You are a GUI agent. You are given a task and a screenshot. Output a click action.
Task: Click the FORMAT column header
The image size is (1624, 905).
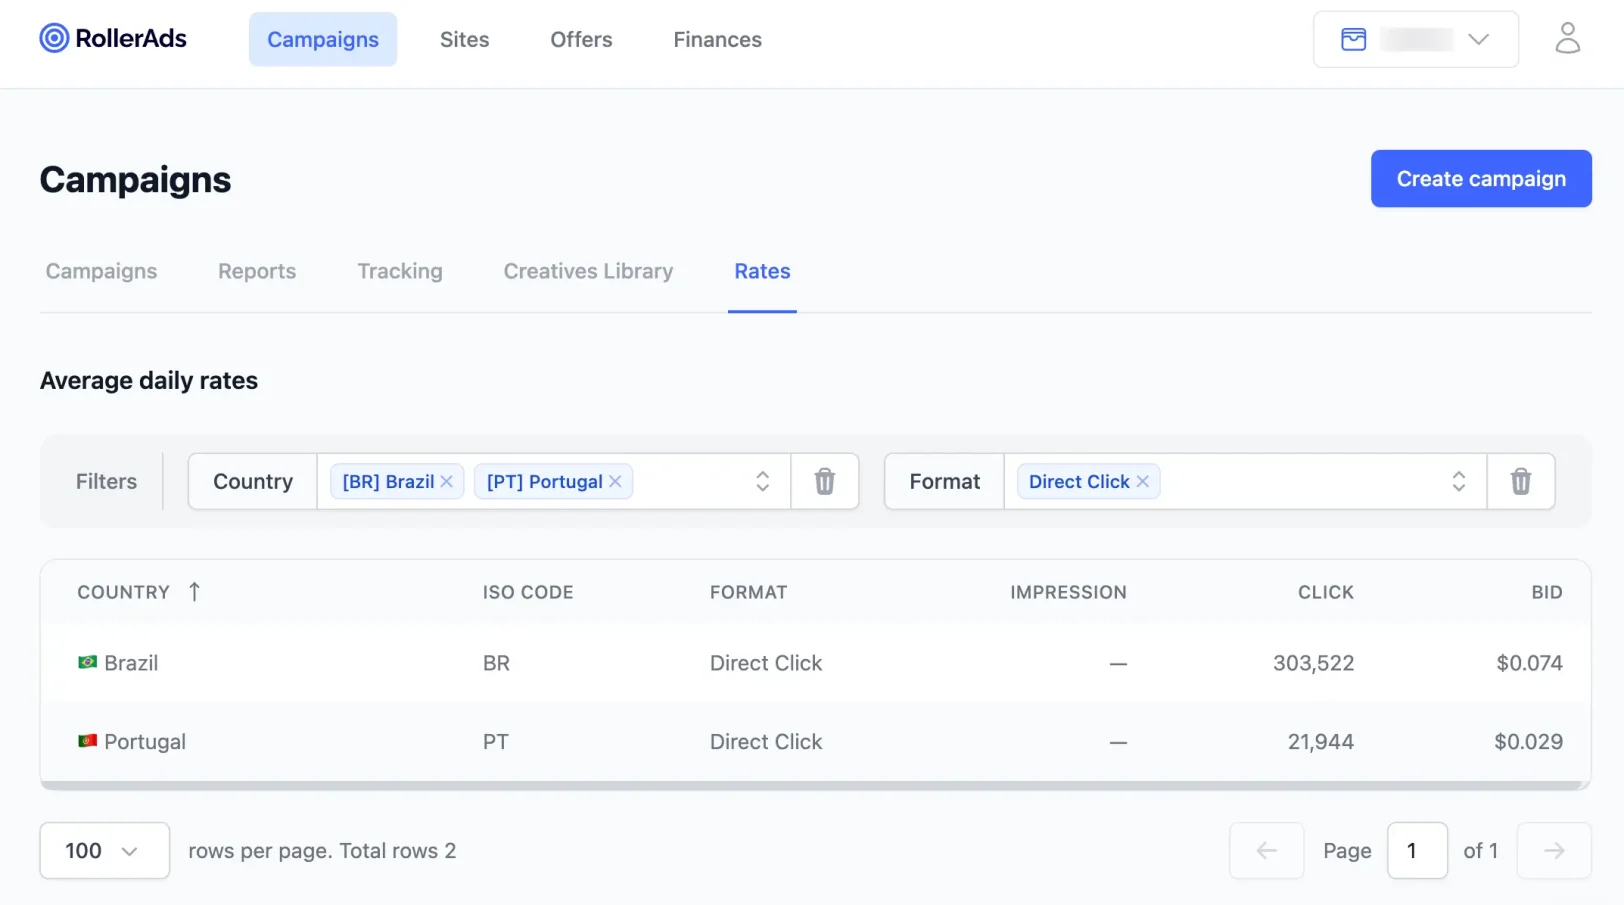[x=748, y=592]
